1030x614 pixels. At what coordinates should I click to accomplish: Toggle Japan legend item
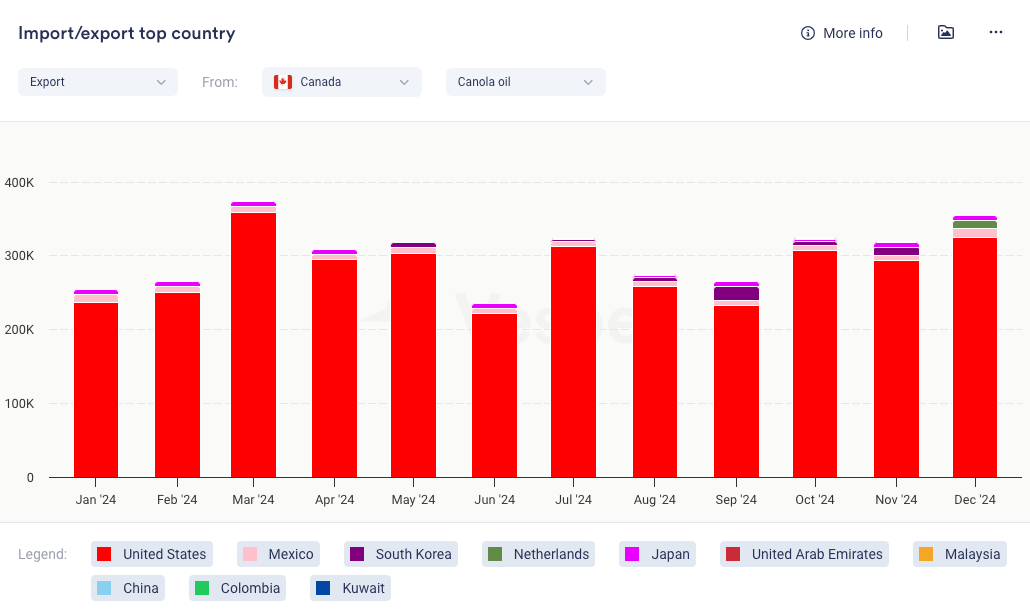tap(658, 554)
